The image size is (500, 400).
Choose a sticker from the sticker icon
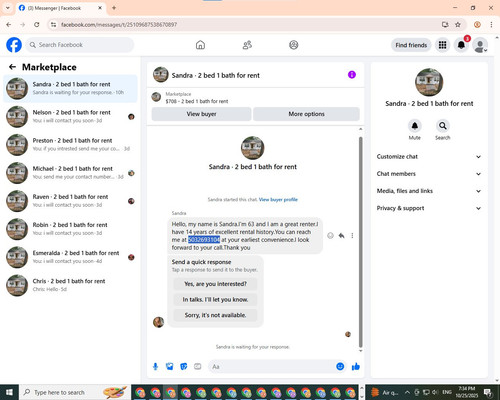[x=184, y=367]
